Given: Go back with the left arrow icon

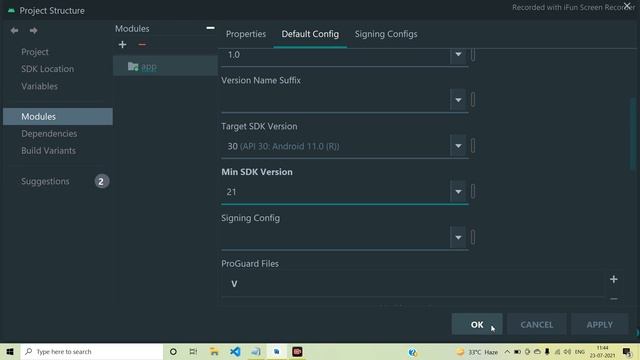Looking at the screenshot, I should point(14,31).
